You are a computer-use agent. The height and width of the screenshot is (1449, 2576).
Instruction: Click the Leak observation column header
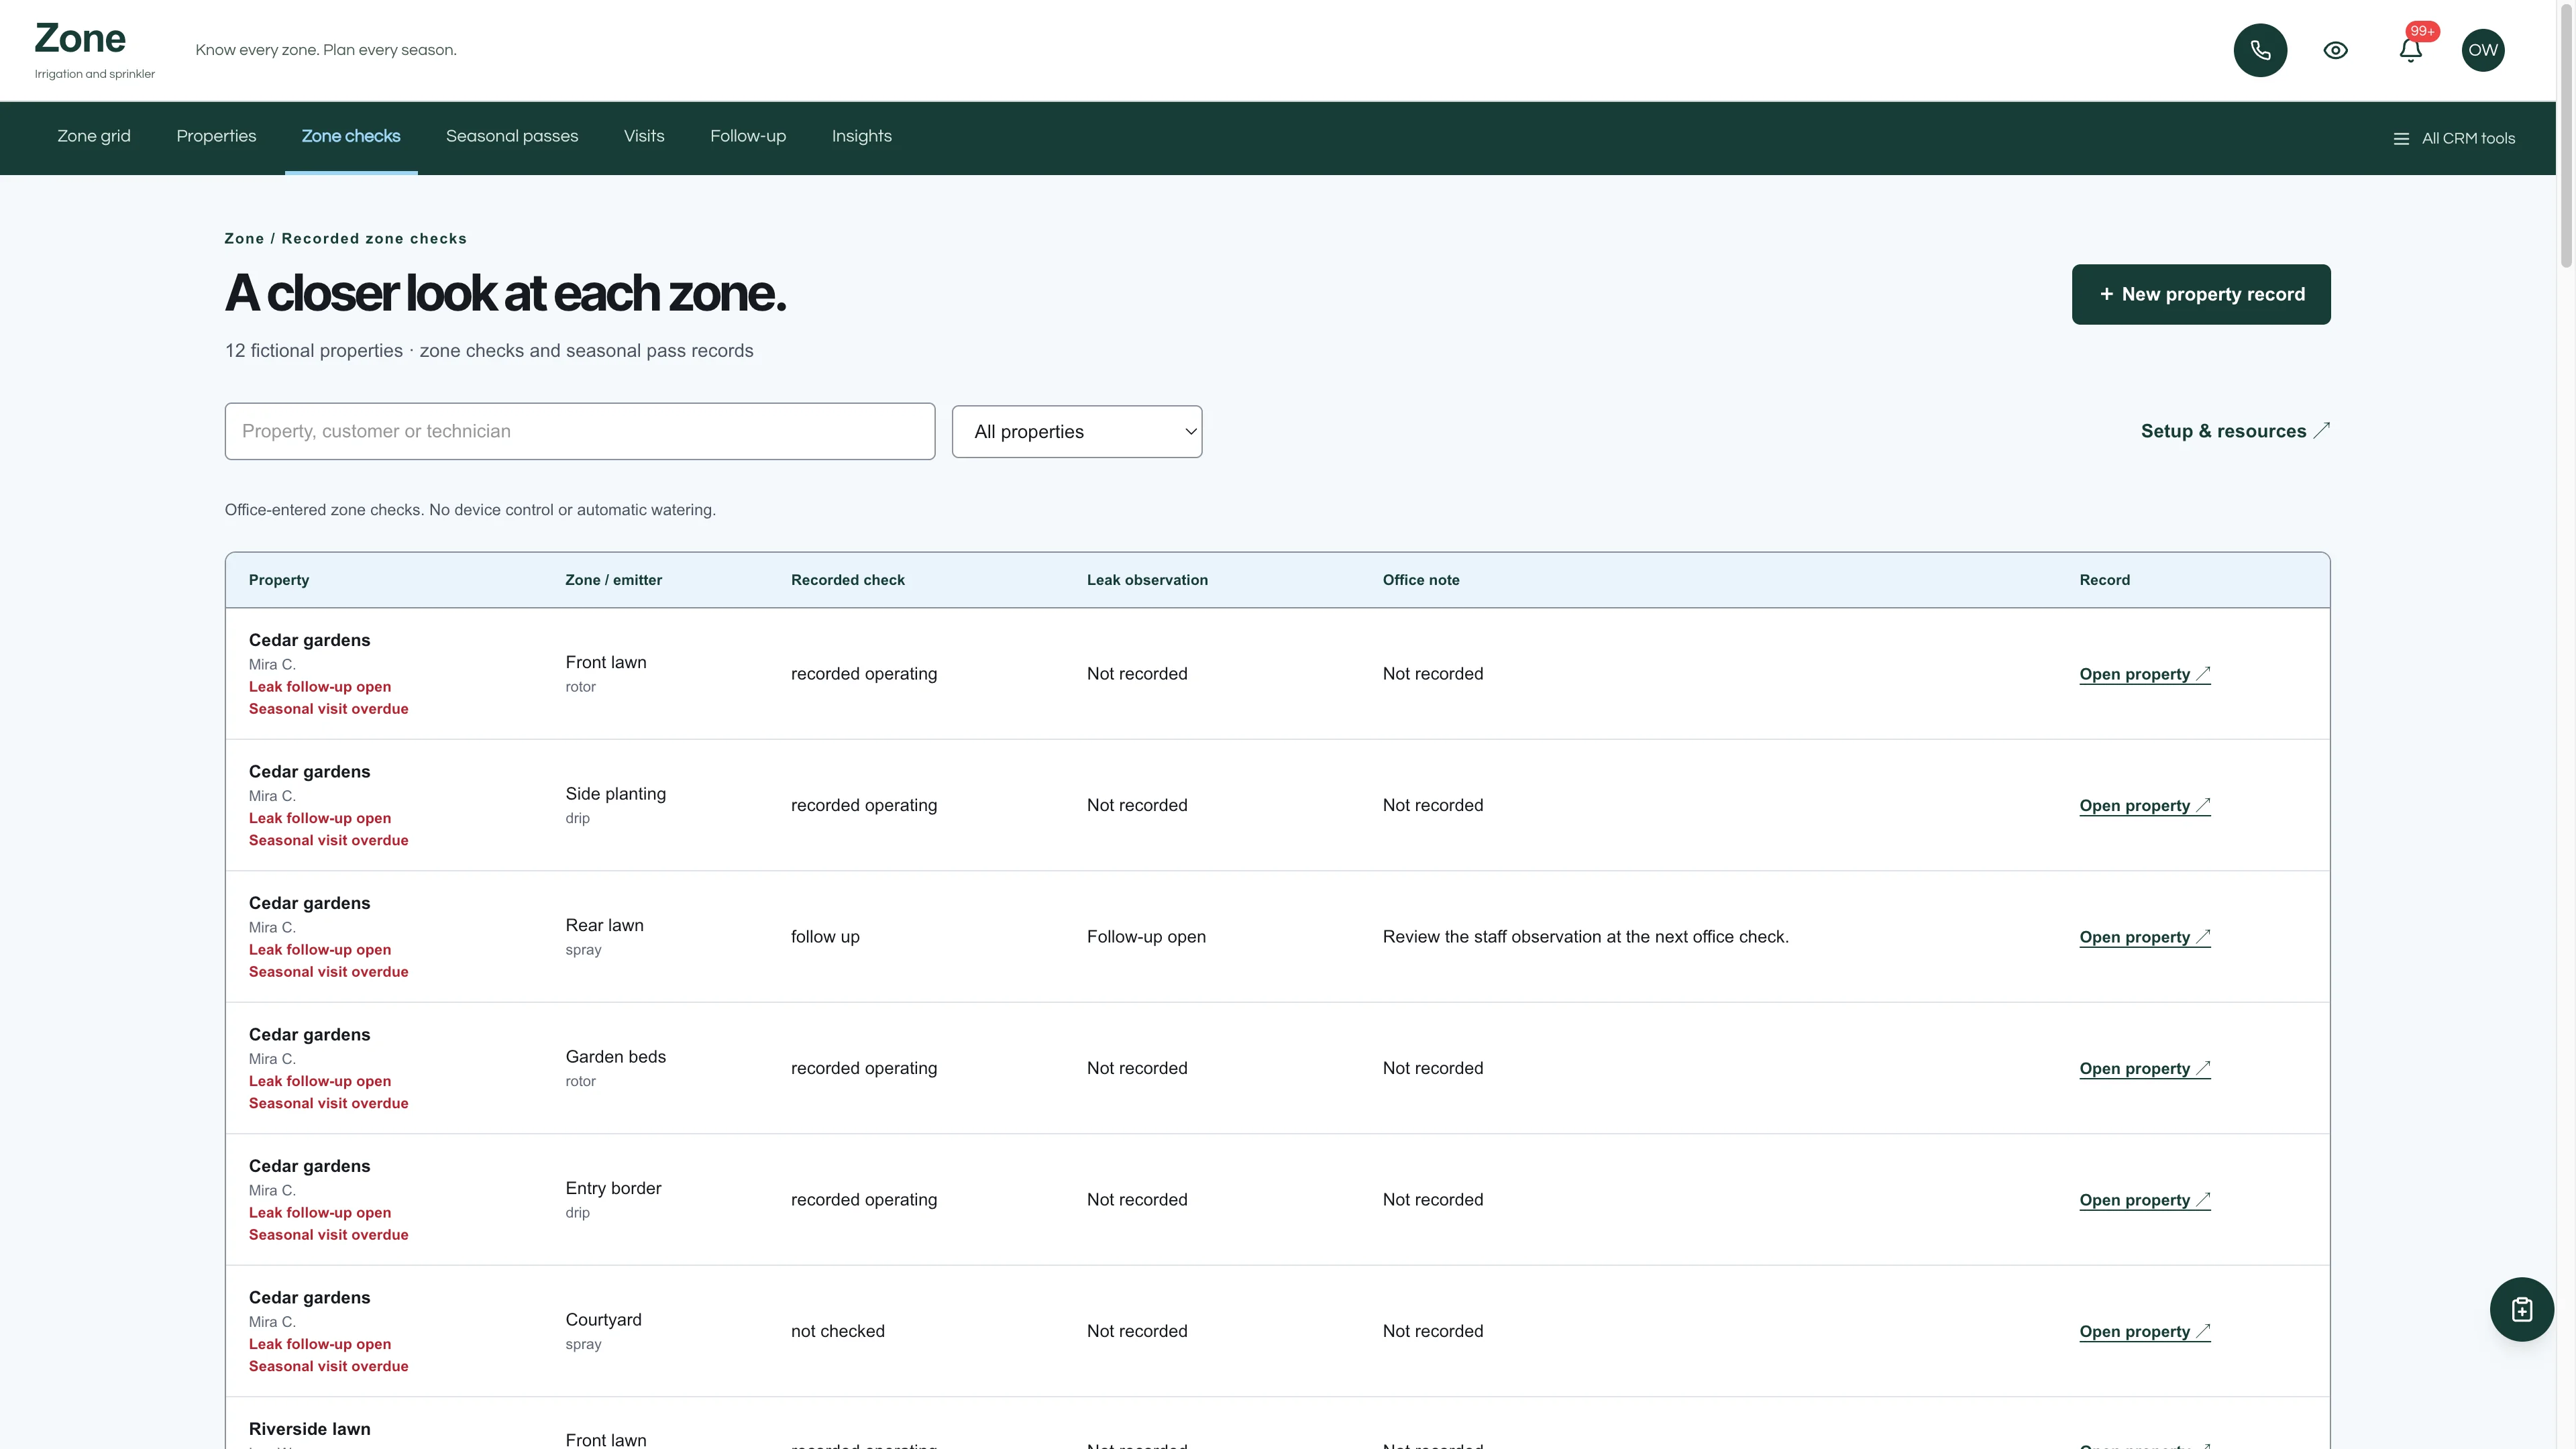[1147, 580]
